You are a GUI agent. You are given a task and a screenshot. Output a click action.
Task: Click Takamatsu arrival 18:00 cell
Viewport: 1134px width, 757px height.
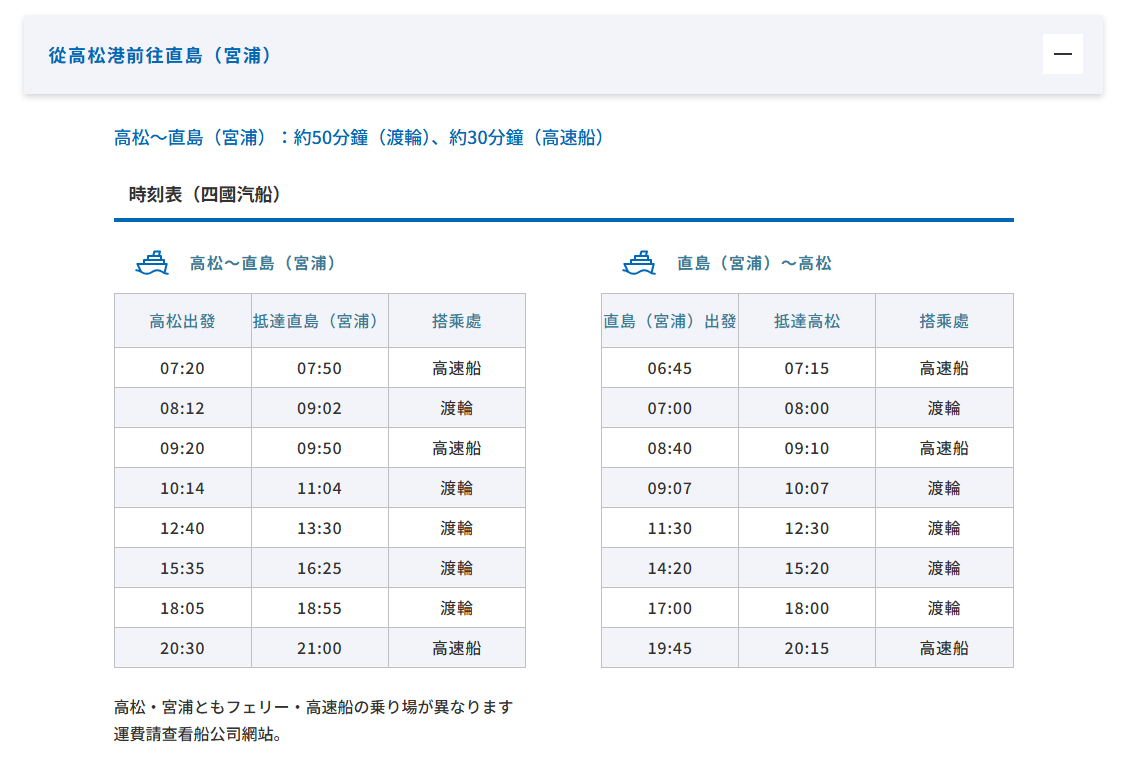[x=807, y=608]
